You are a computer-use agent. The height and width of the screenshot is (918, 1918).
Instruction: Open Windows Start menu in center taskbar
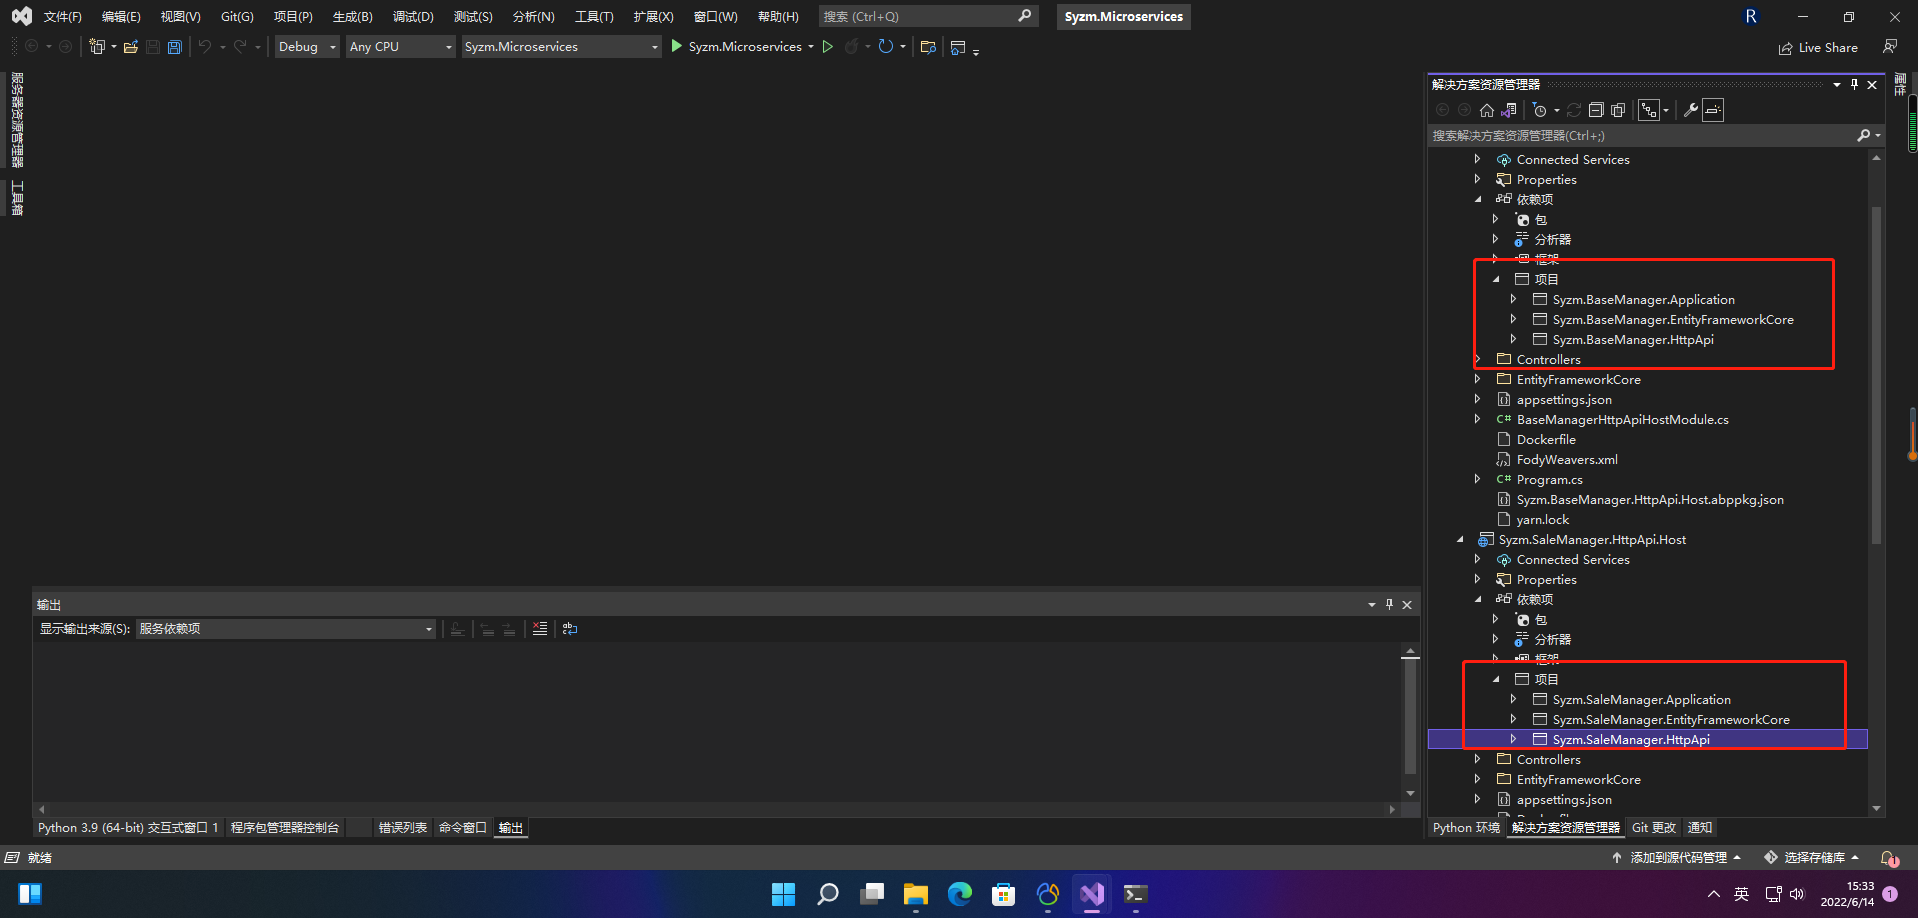point(783,894)
